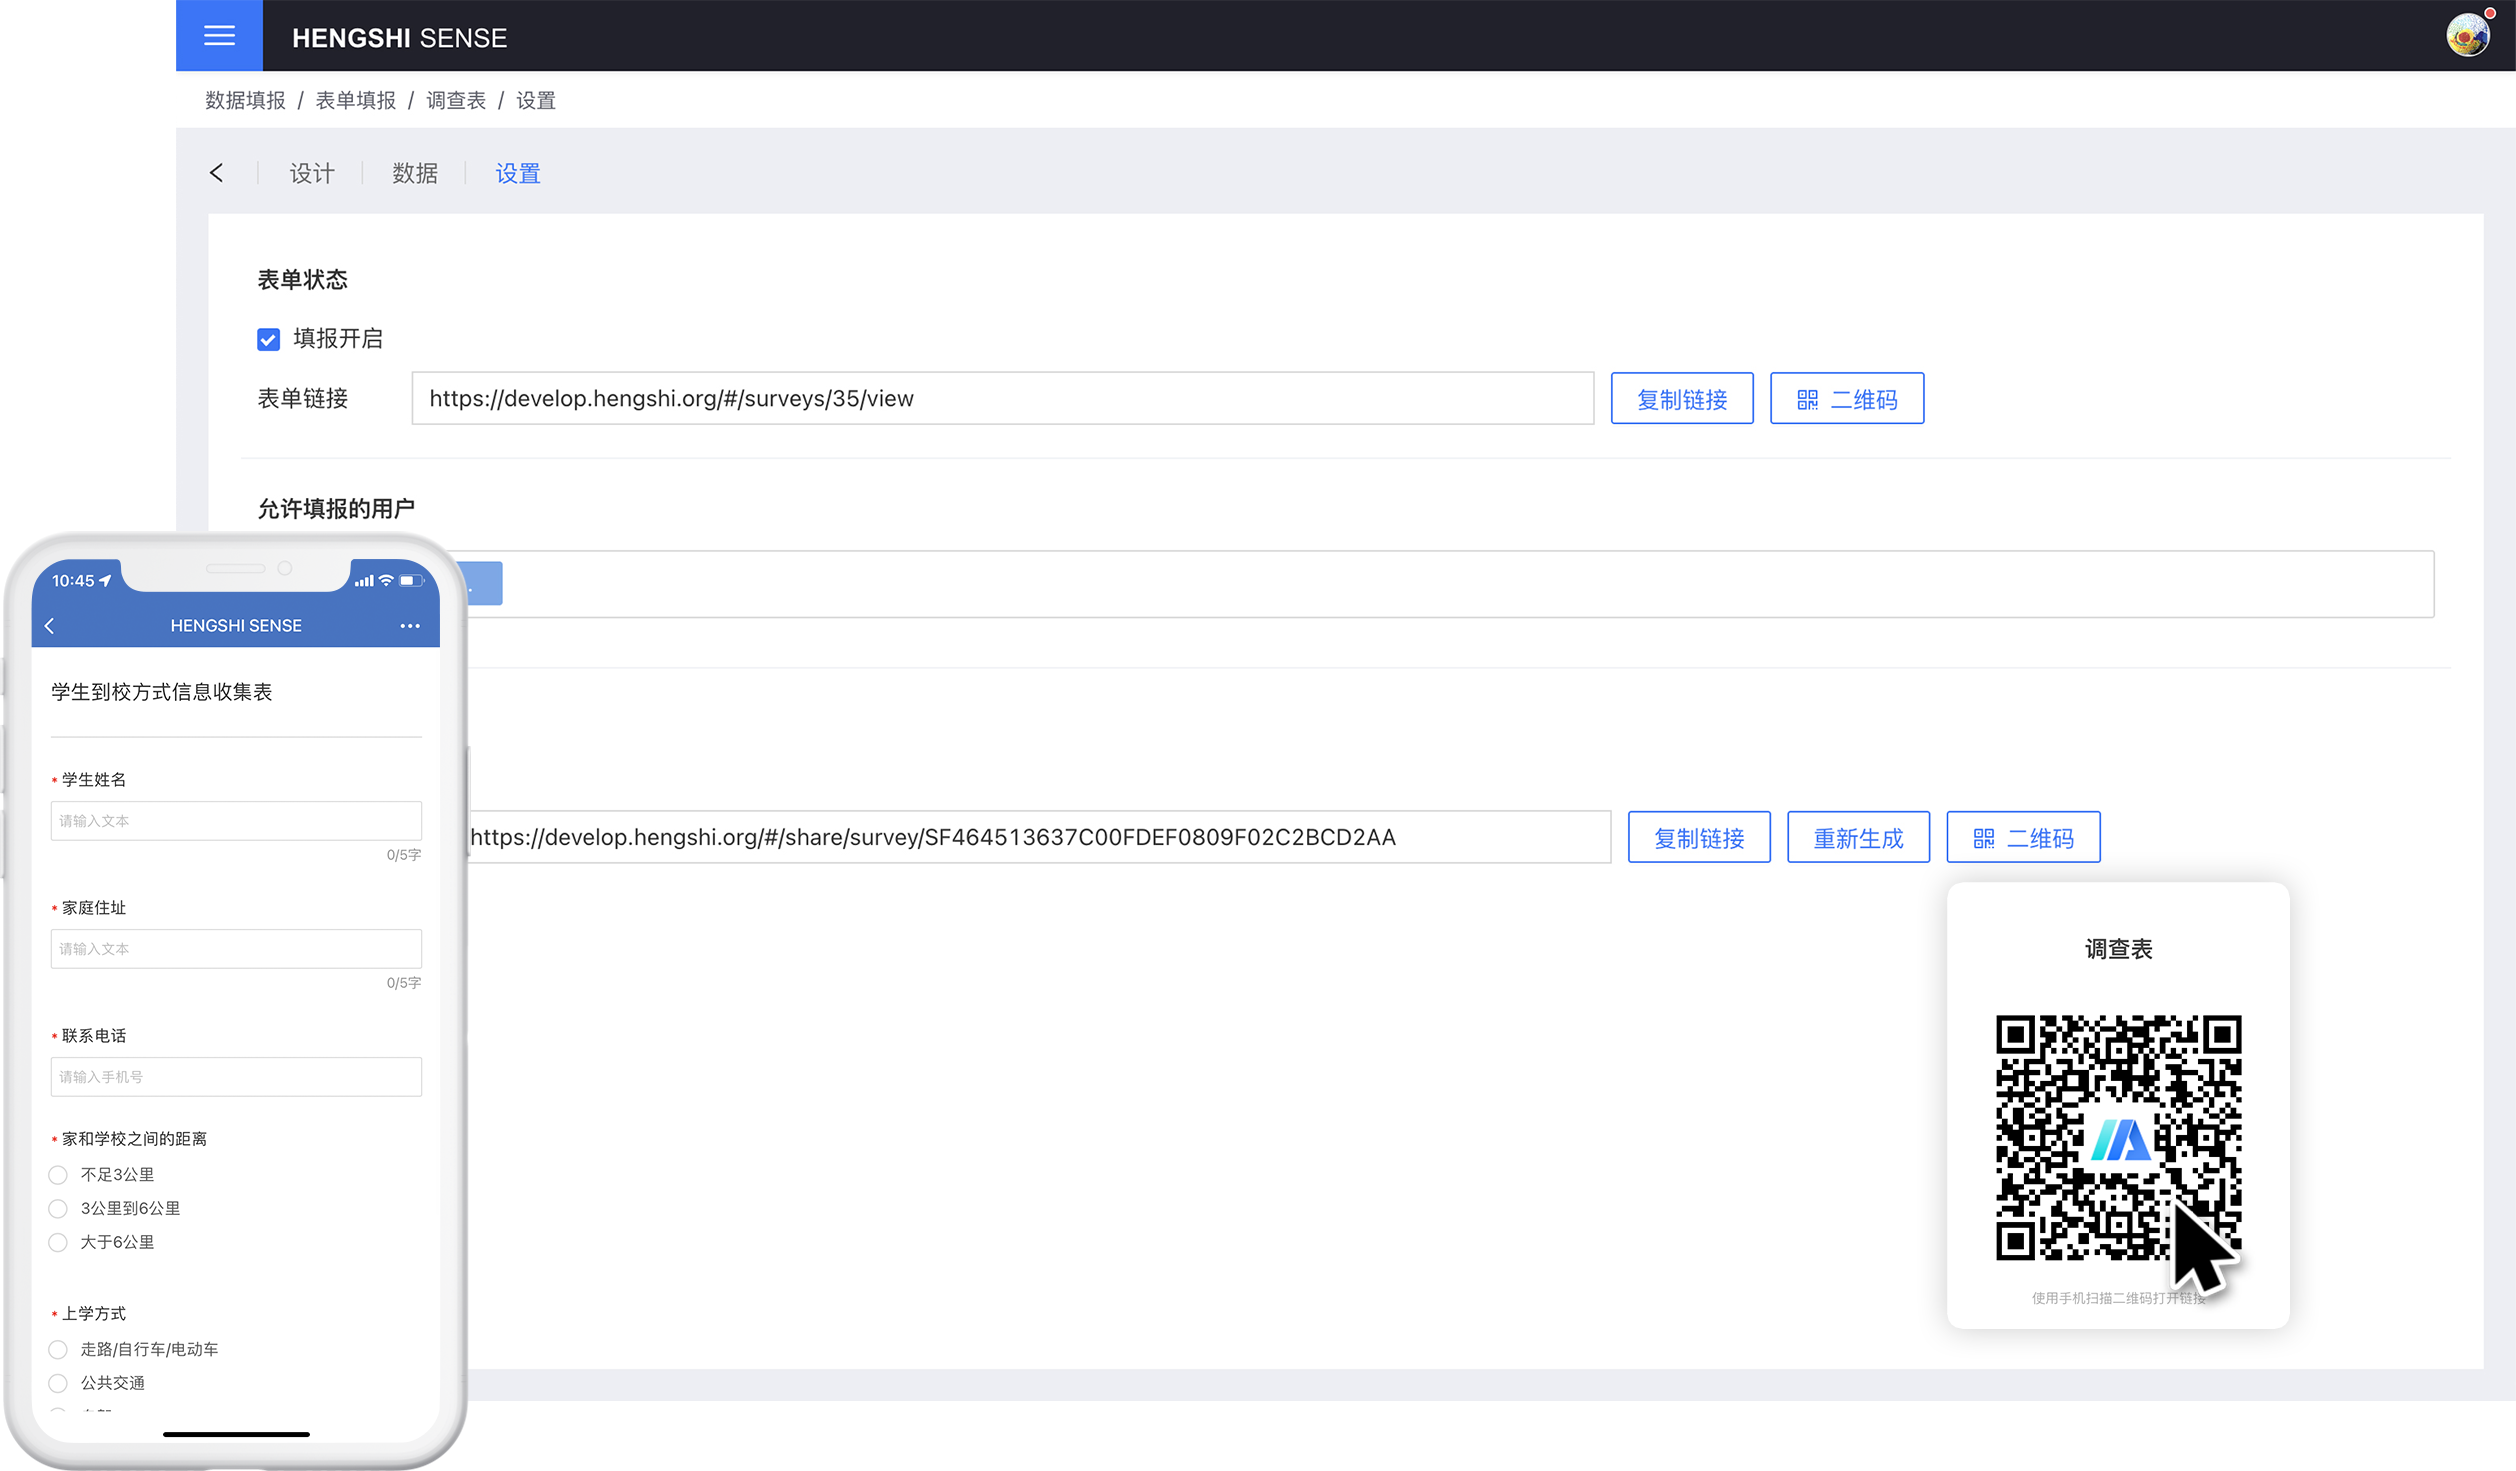Open the hamburger menu in header
The height and width of the screenshot is (1471, 2516).
[219, 36]
